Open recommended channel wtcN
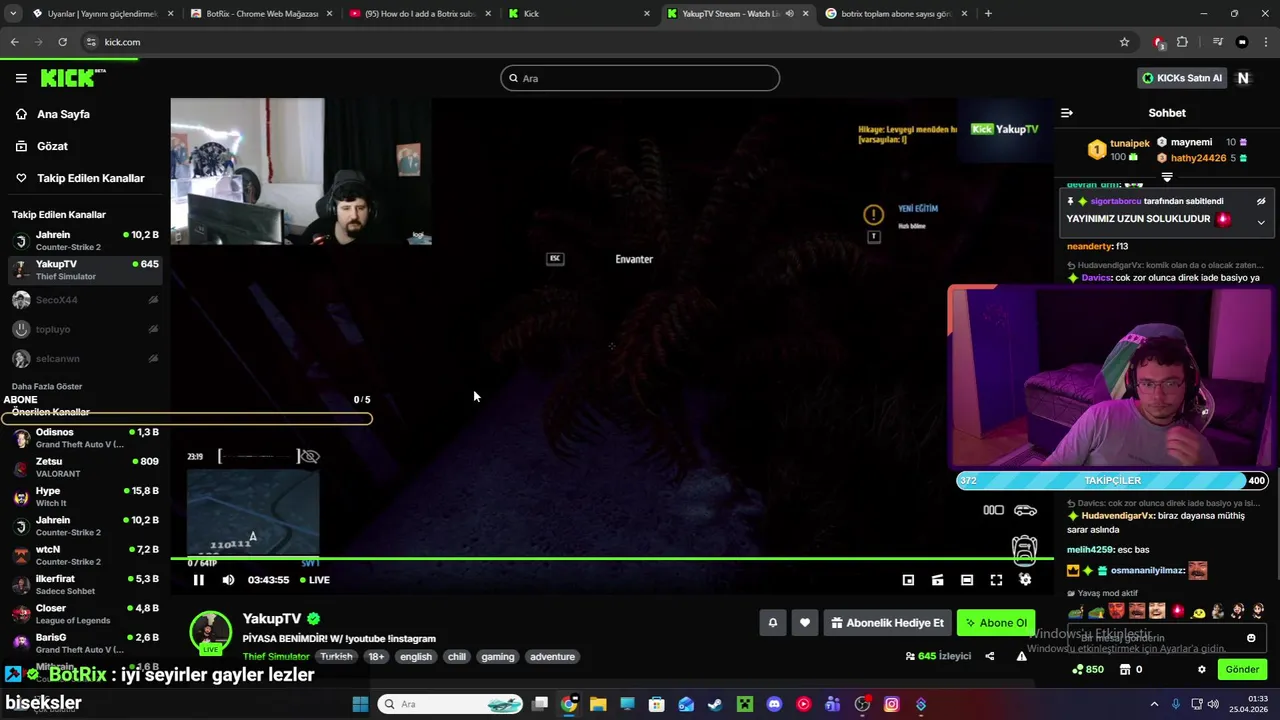Viewport: 1280px width, 720px height. [85, 555]
